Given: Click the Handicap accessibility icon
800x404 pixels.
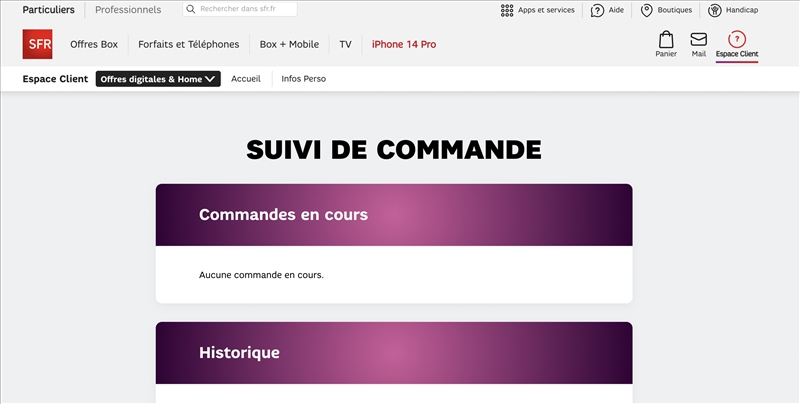Looking at the screenshot, I should pyautogui.click(x=715, y=10).
